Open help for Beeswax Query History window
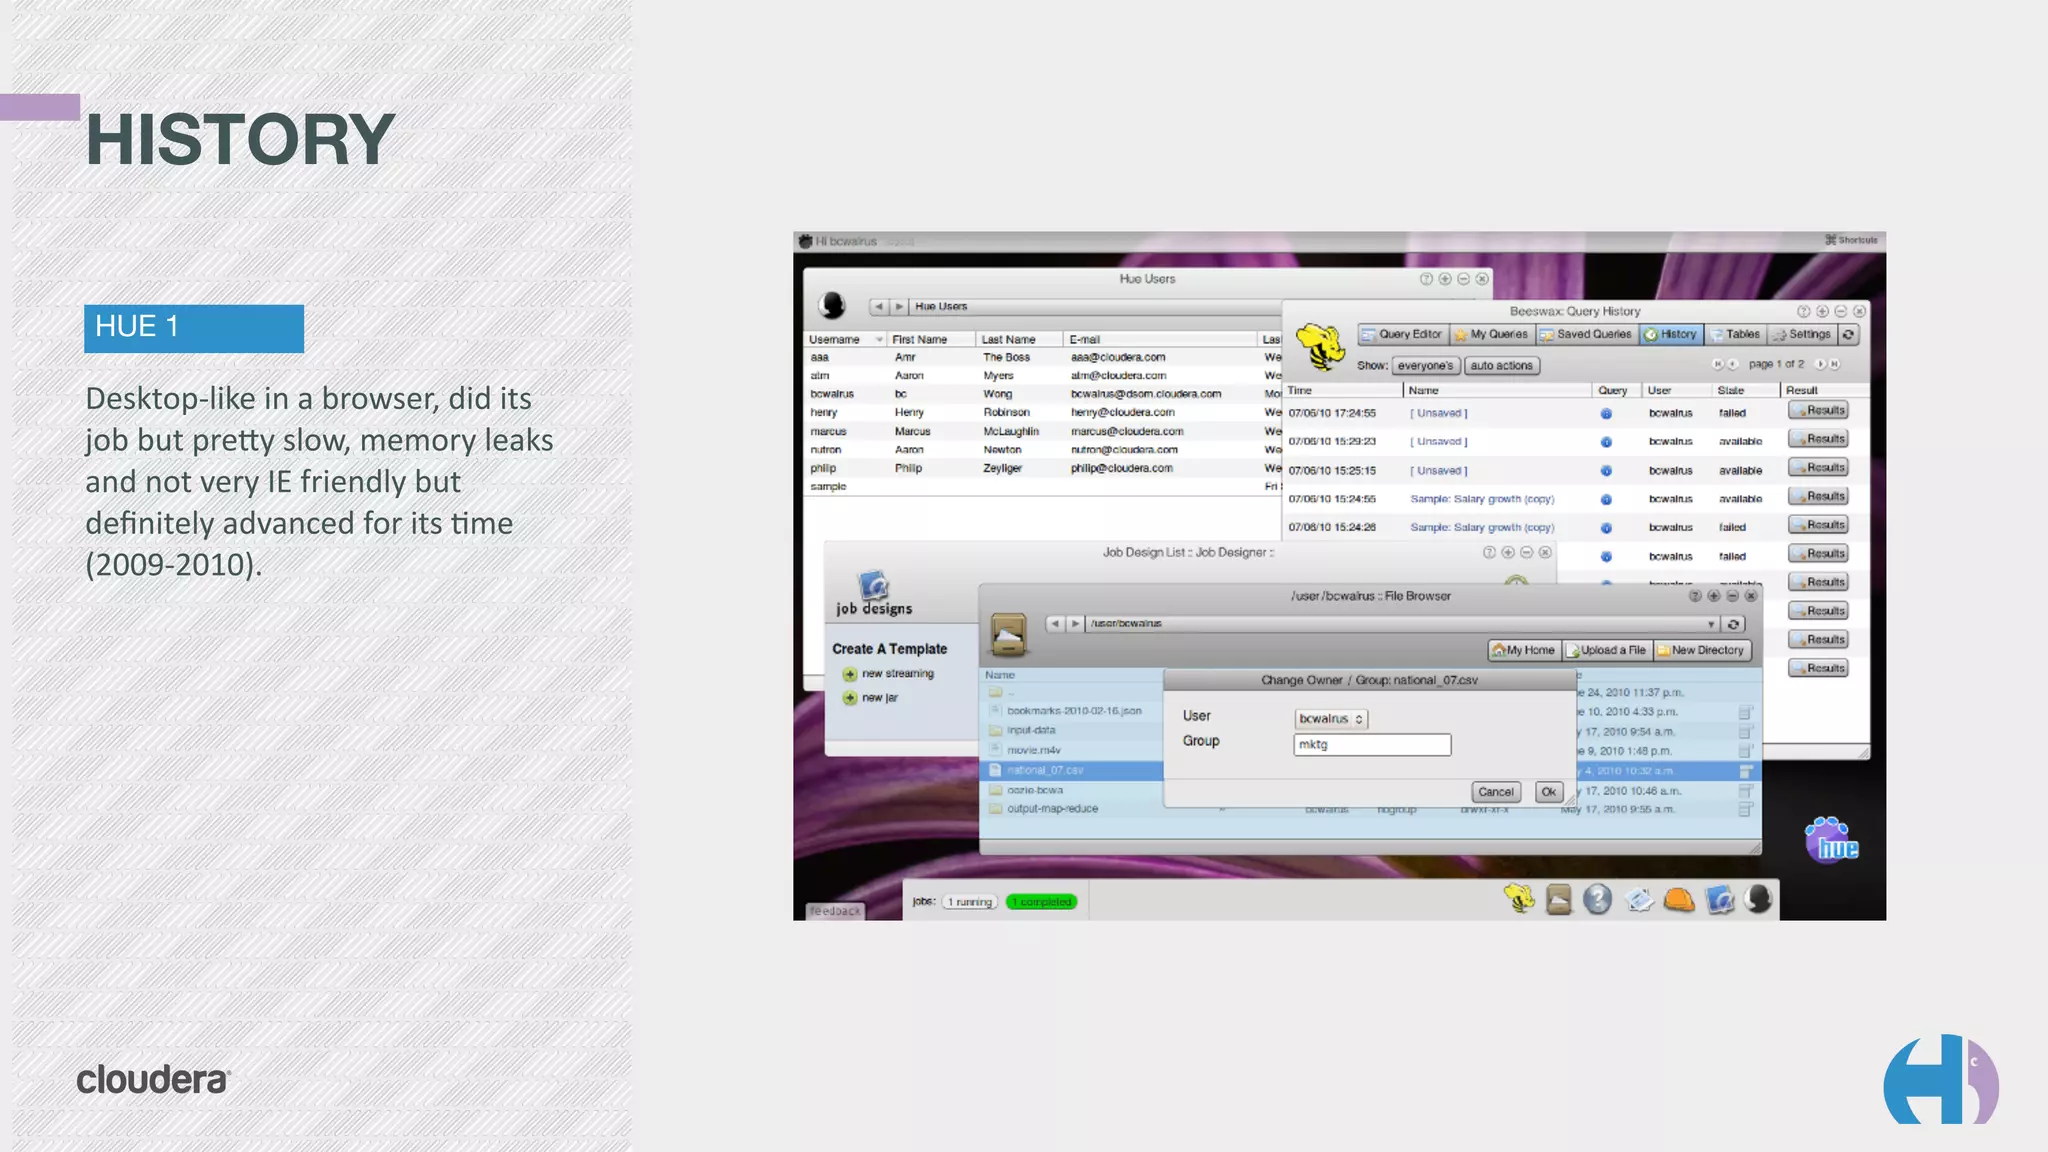This screenshot has width=2048, height=1152. coord(1803,312)
